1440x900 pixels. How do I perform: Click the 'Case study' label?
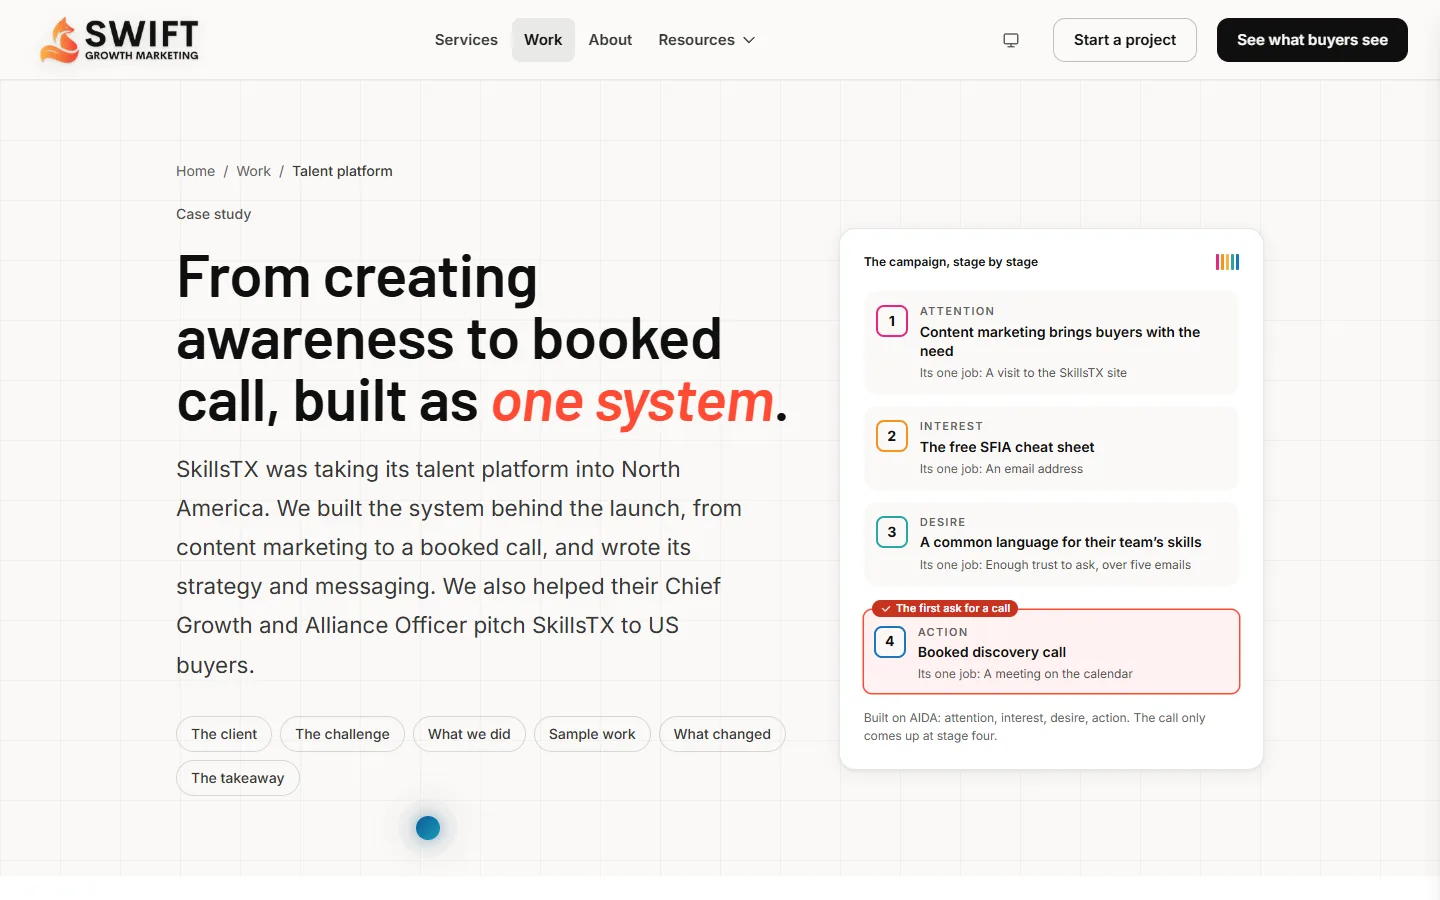214,214
